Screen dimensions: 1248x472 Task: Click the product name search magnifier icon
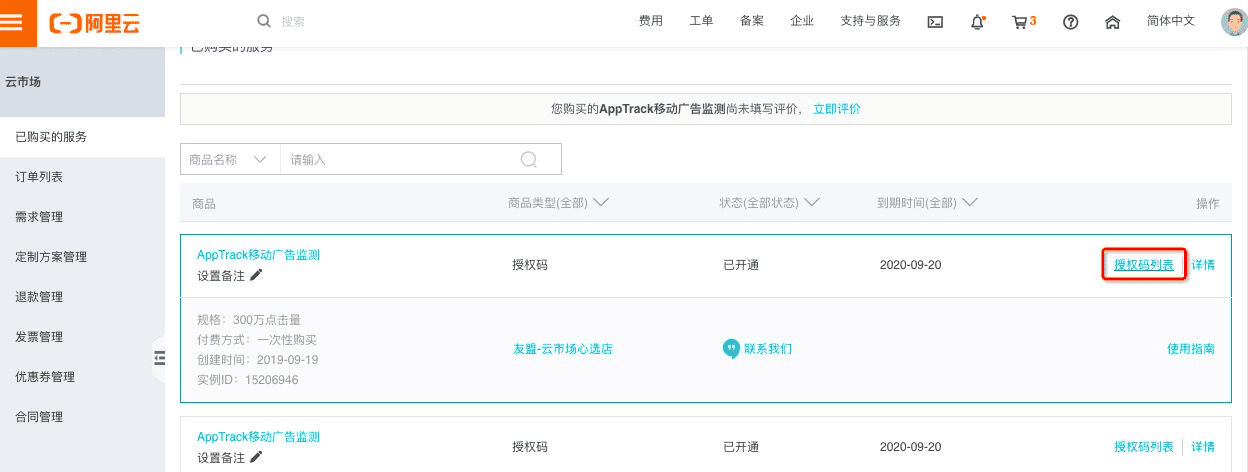(529, 159)
